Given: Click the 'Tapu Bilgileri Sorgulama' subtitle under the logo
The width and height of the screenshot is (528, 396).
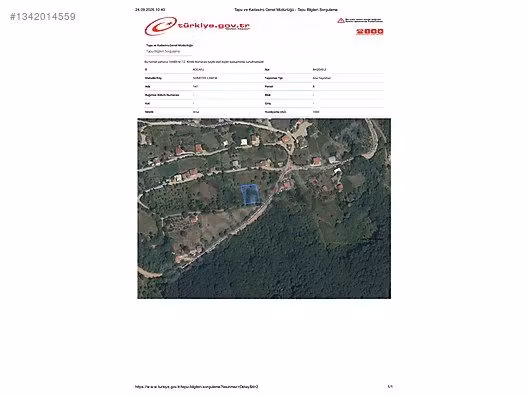Looking at the screenshot, I should pyautogui.click(x=163, y=52).
